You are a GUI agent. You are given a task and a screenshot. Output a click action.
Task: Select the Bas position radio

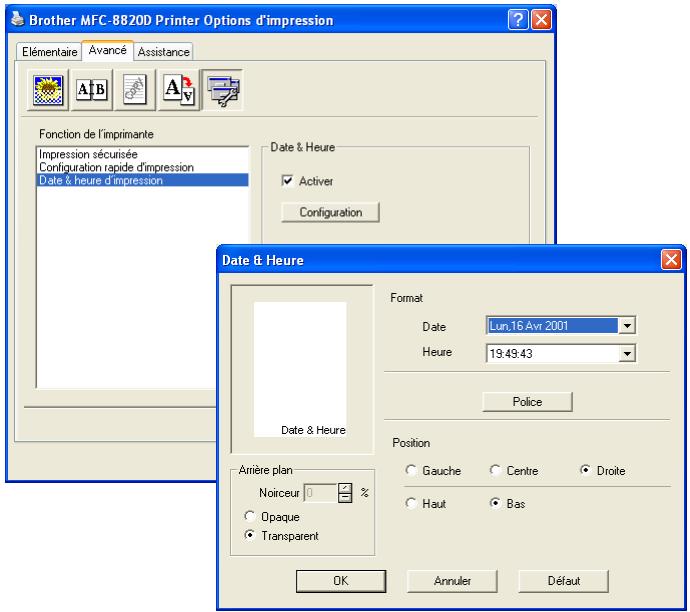495,503
